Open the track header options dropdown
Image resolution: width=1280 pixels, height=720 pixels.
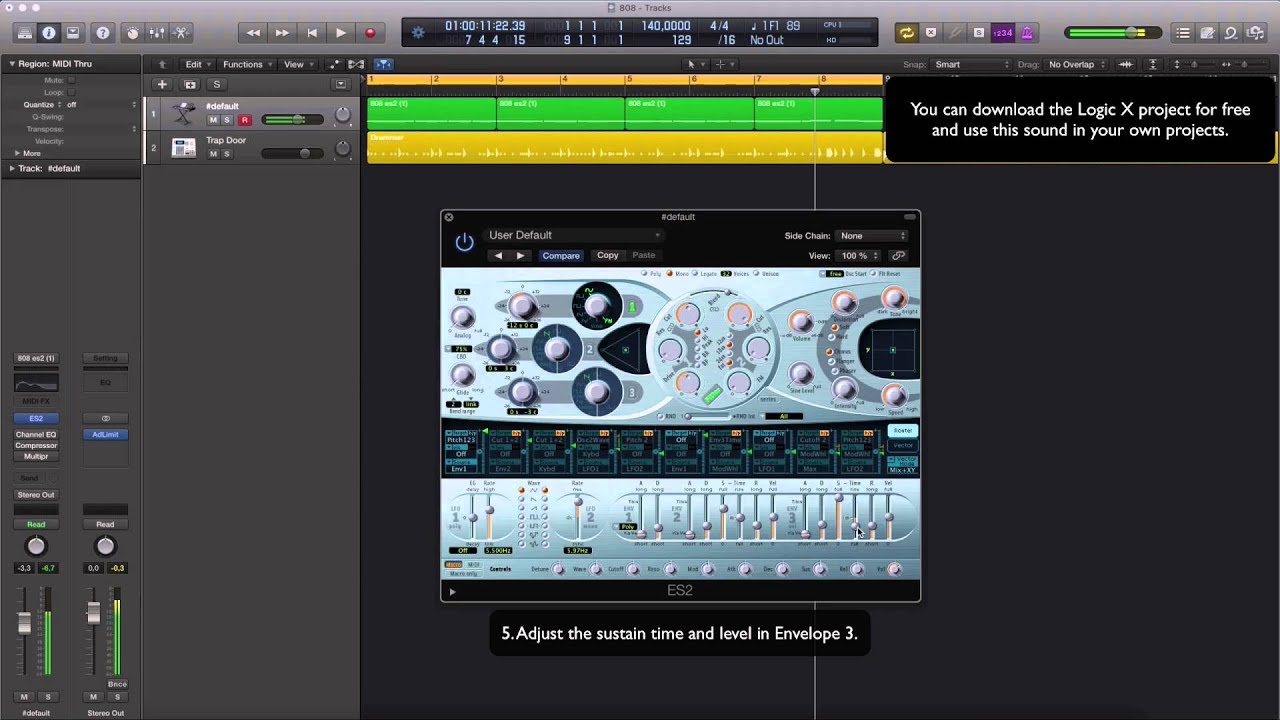pyautogui.click(x=341, y=85)
